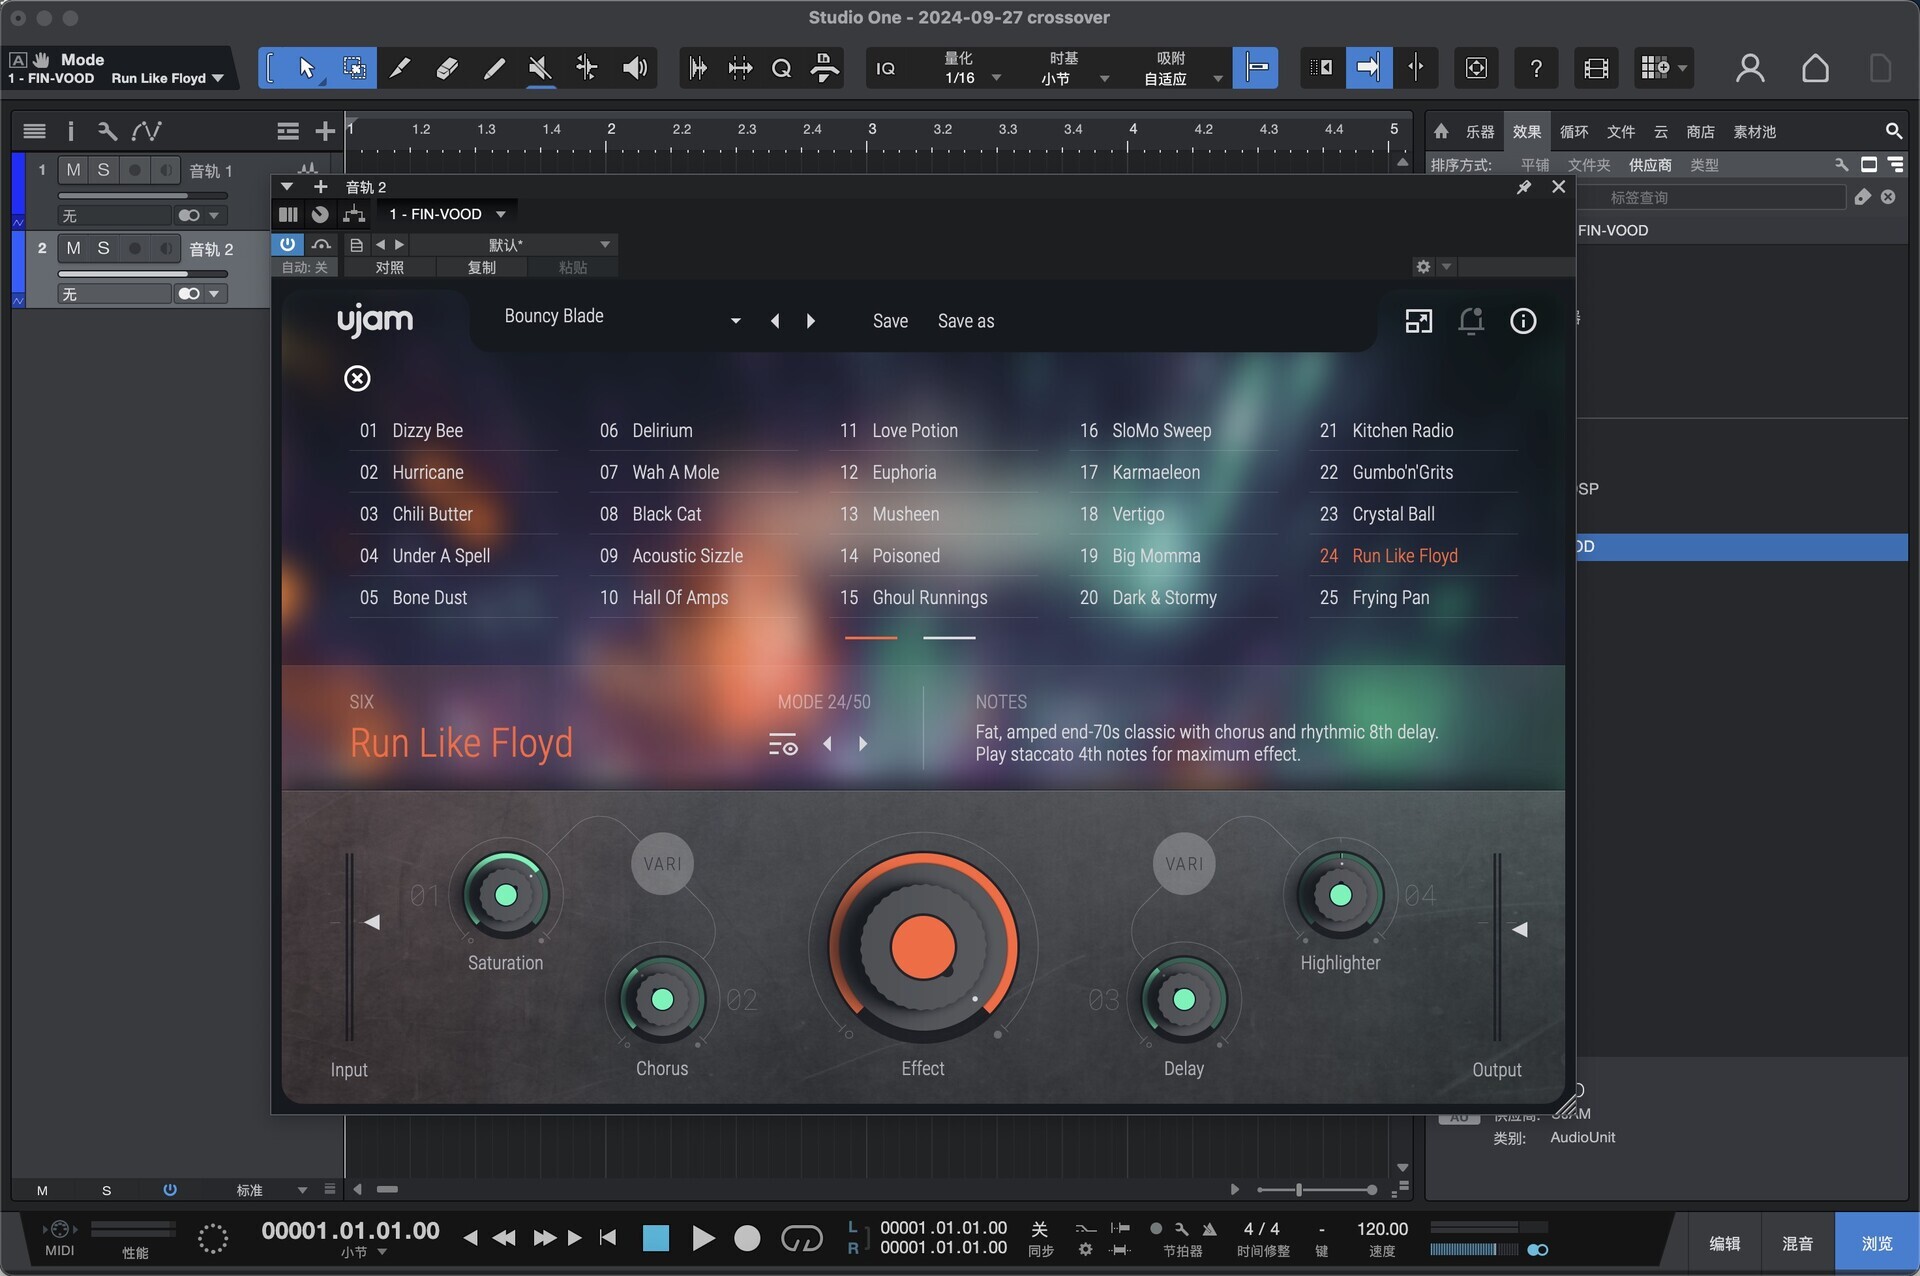Select mode 25 Frying Pan
Viewport: 1920px width, 1276px height.
click(x=1413, y=597)
